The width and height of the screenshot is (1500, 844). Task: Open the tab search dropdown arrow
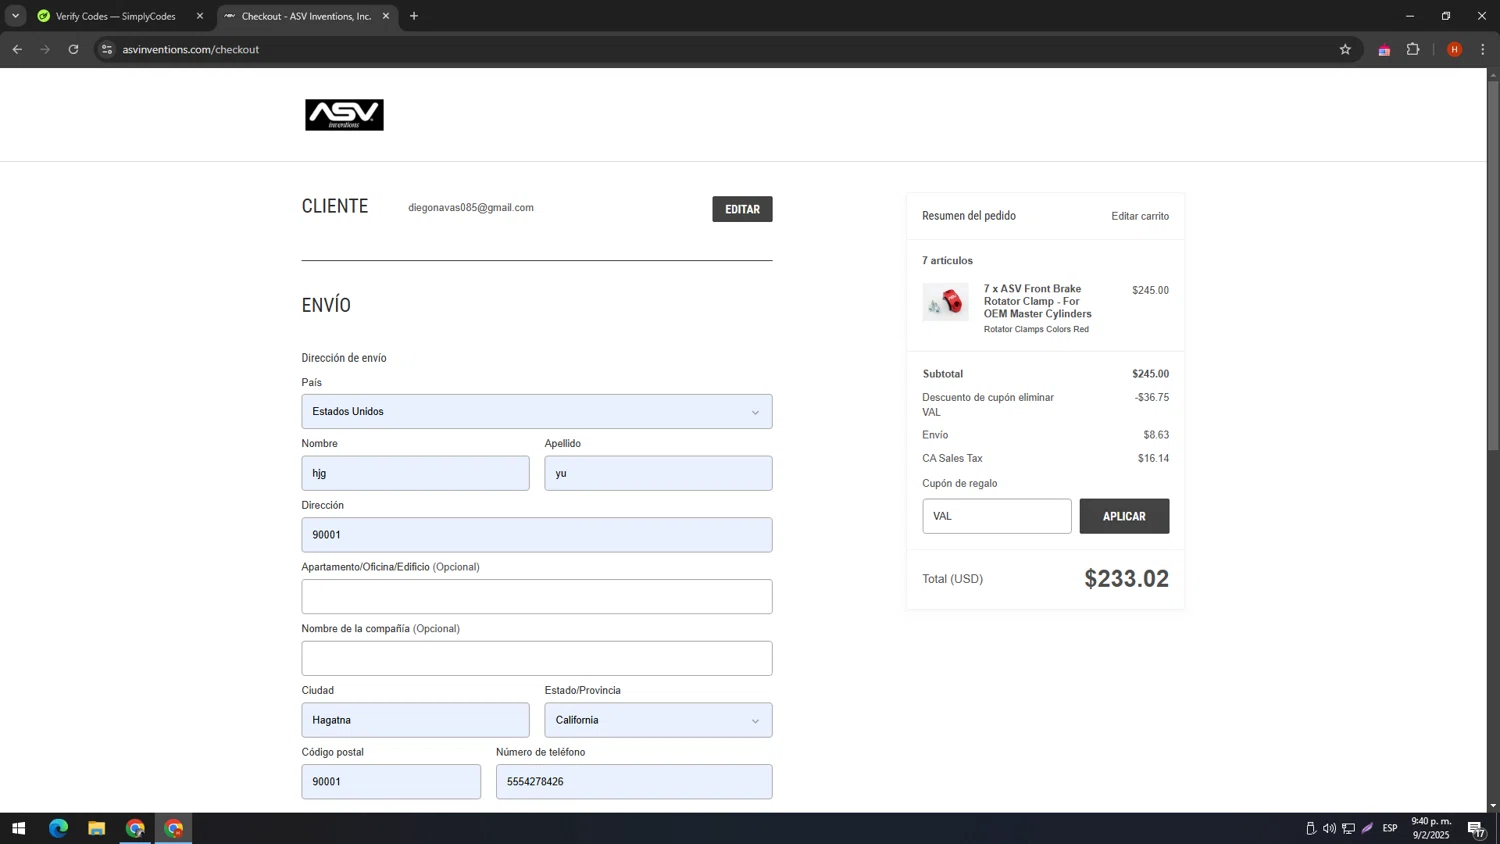pyautogui.click(x=15, y=16)
